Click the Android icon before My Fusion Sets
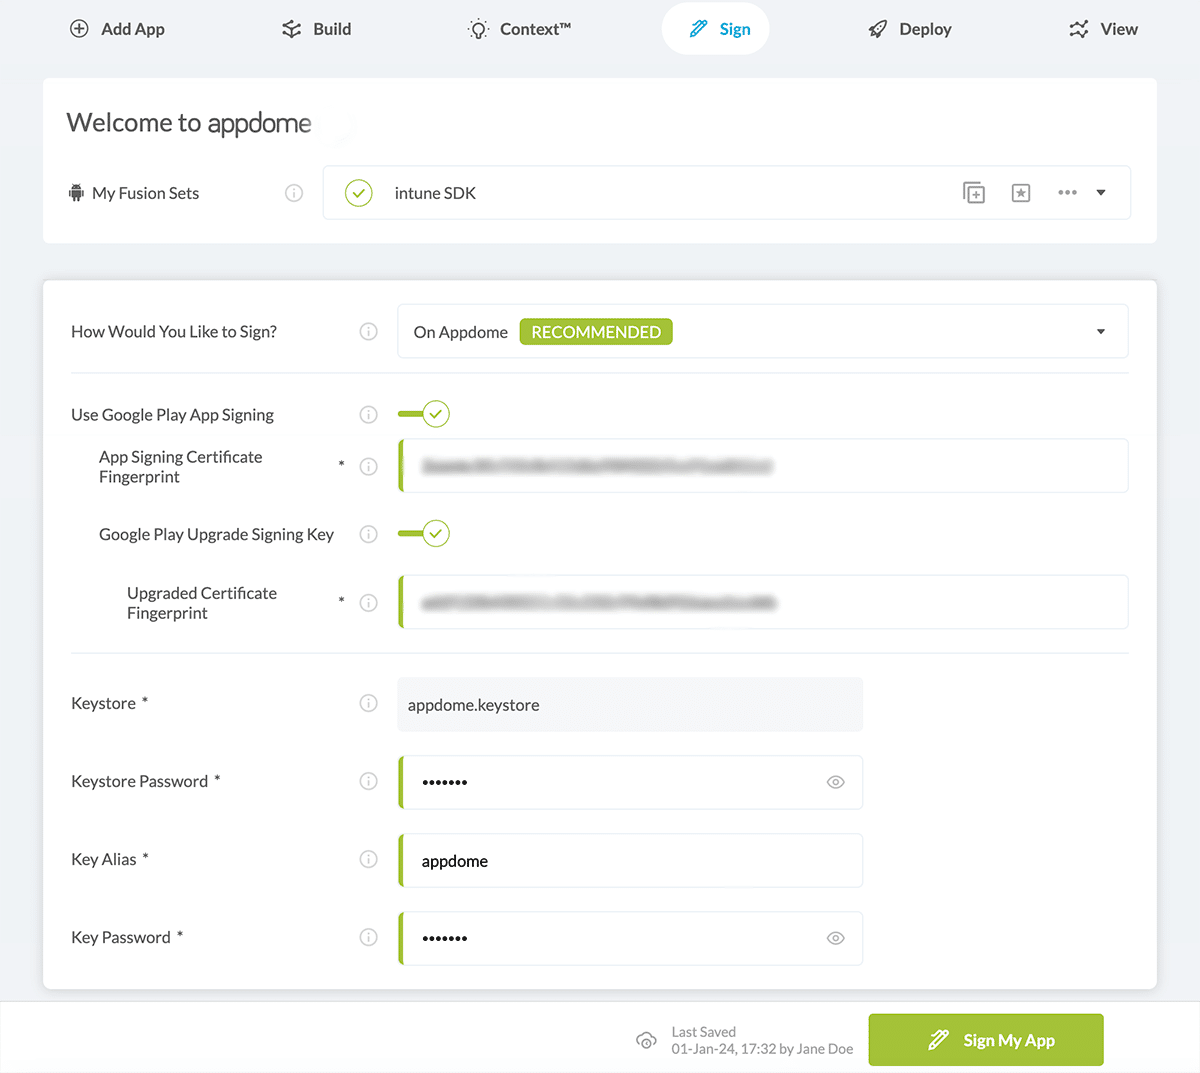 tap(77, 192)
